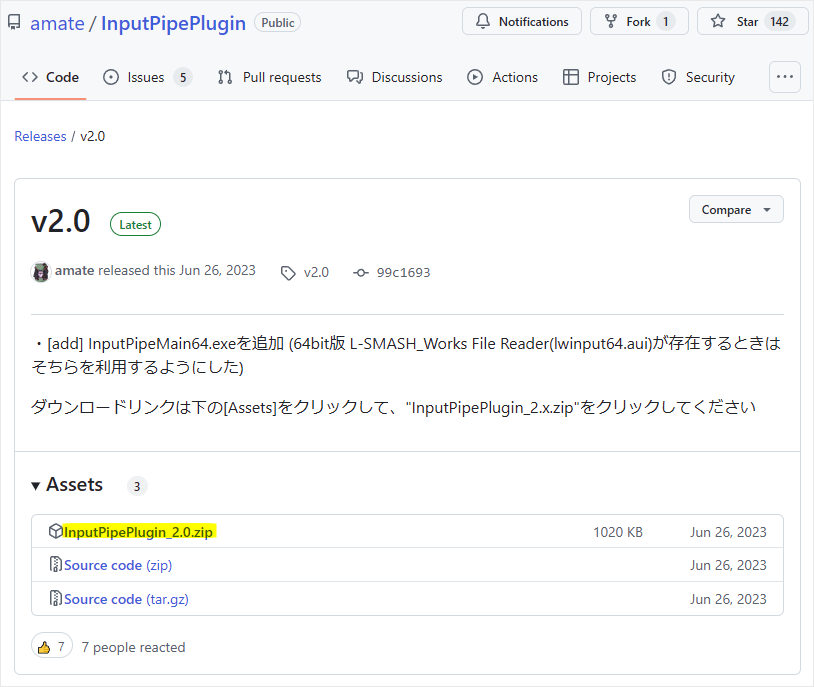Switch to the Issues tab
The image size is (814, 687).
147,77
